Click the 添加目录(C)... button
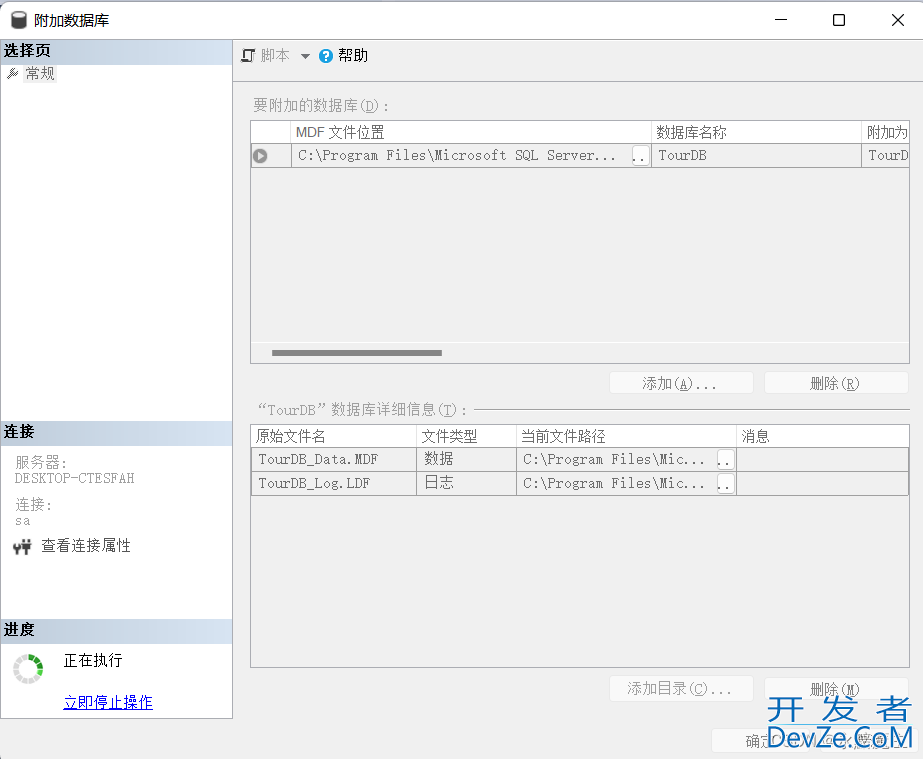 681,688
